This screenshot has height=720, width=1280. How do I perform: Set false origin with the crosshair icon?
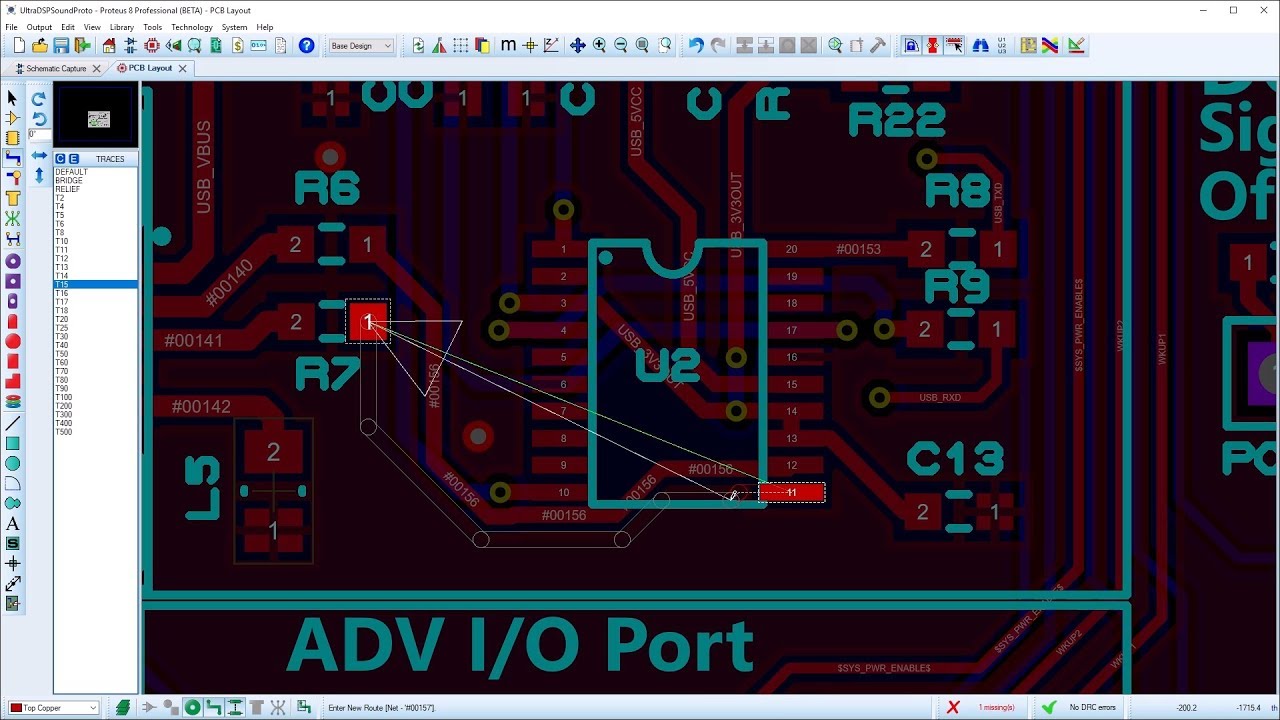530,46
